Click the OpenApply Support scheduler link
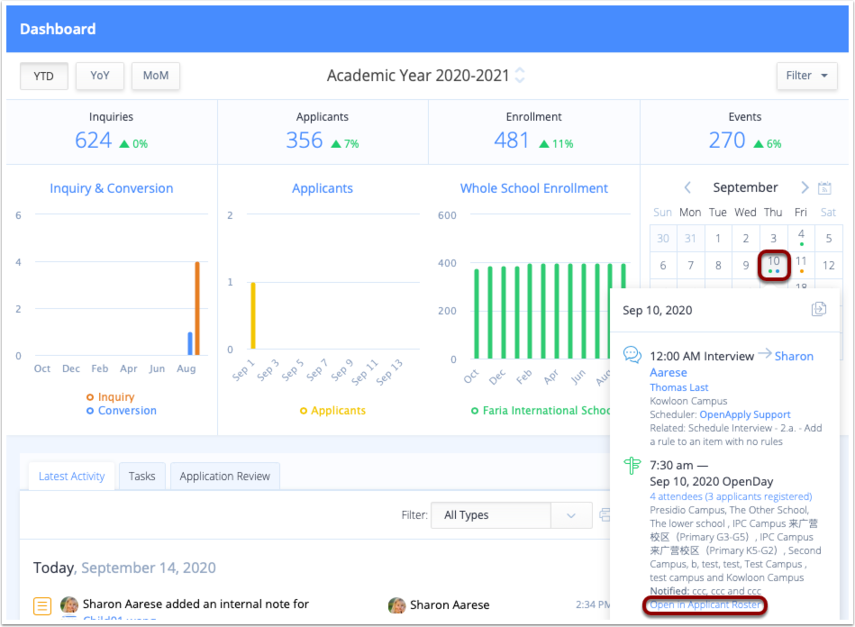 745,414
